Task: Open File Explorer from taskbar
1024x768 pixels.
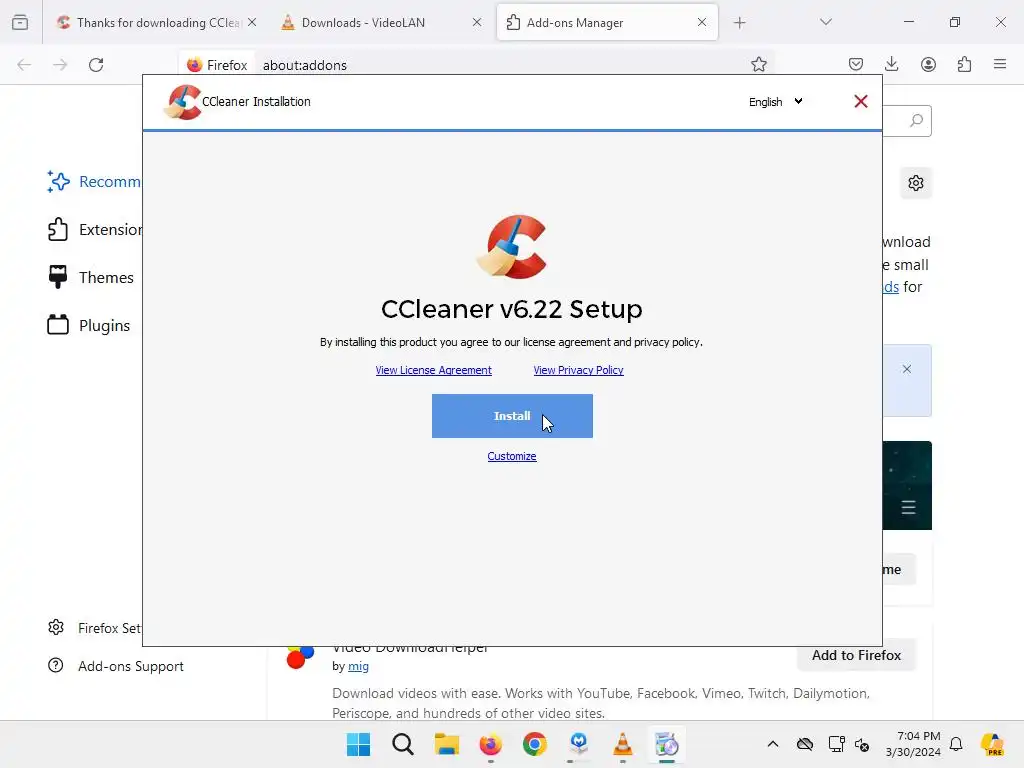Action: tap(447, 744)
